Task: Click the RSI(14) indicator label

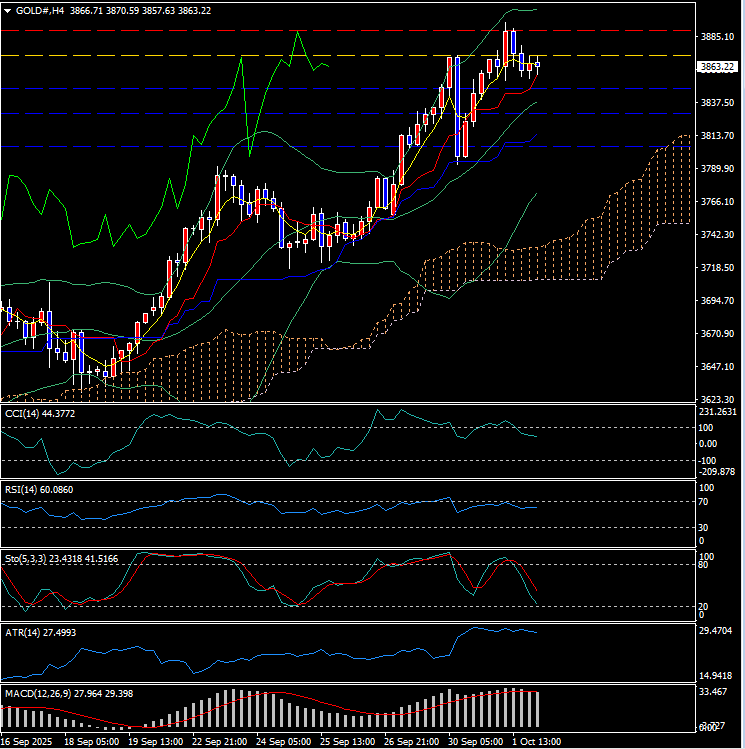Action: point(24,490)
